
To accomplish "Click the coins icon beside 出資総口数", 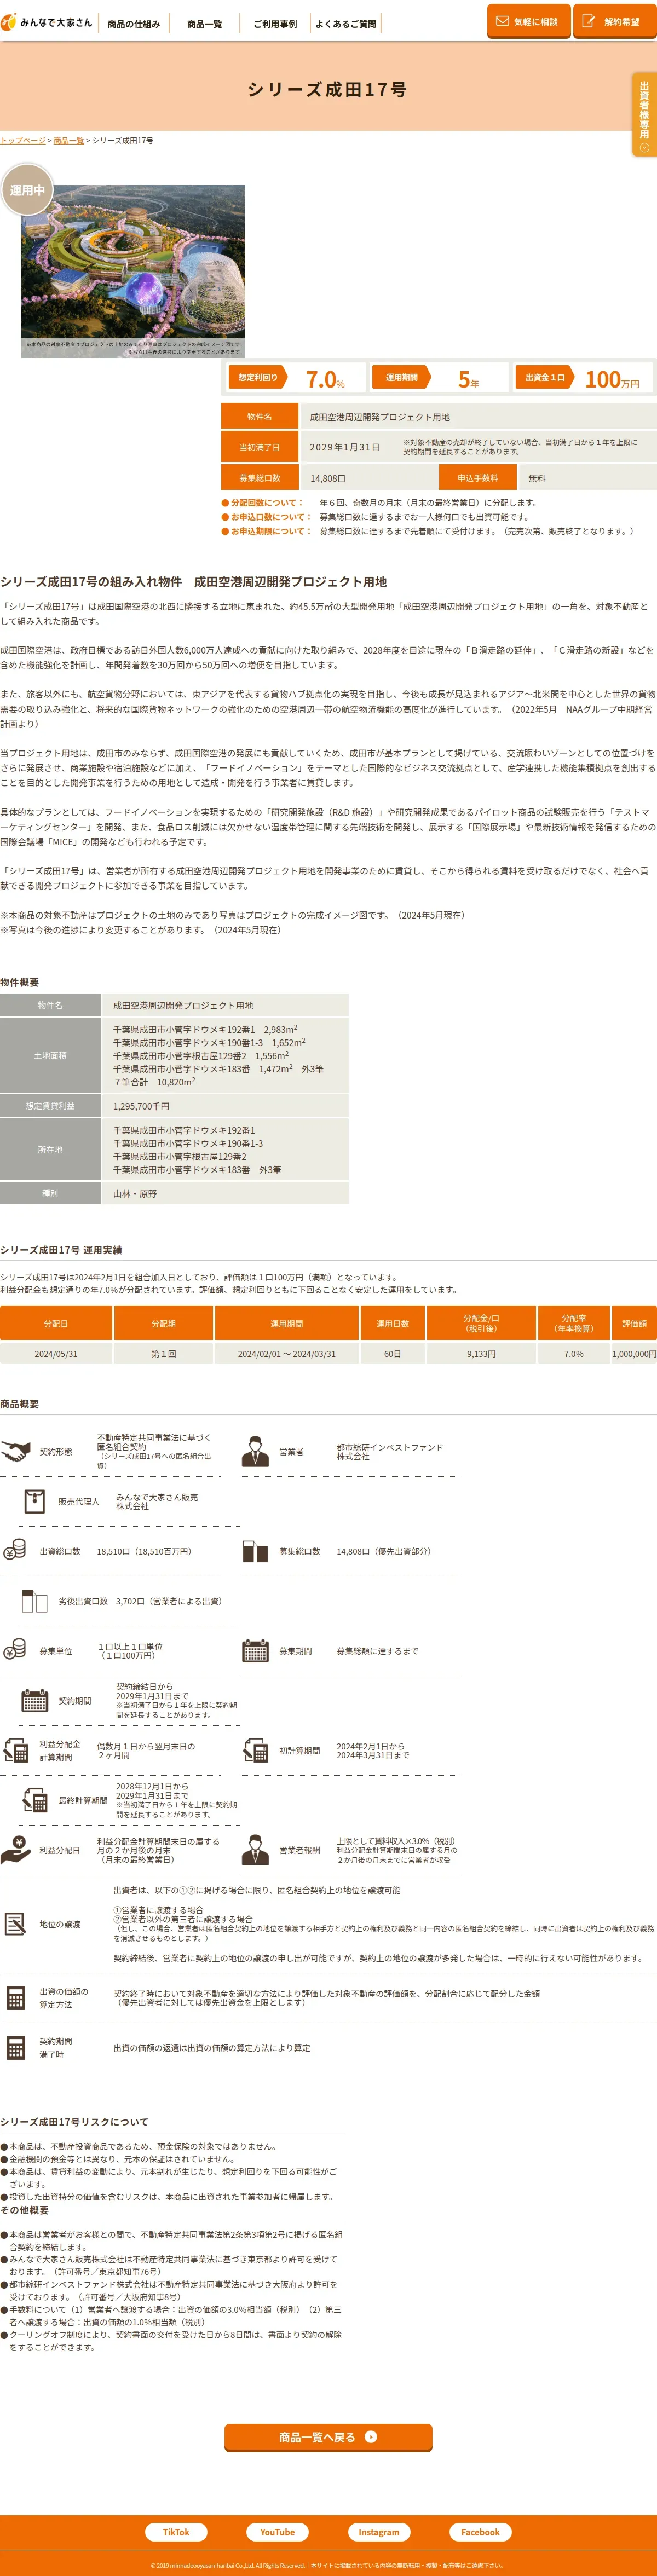I will pos(15,1551).
